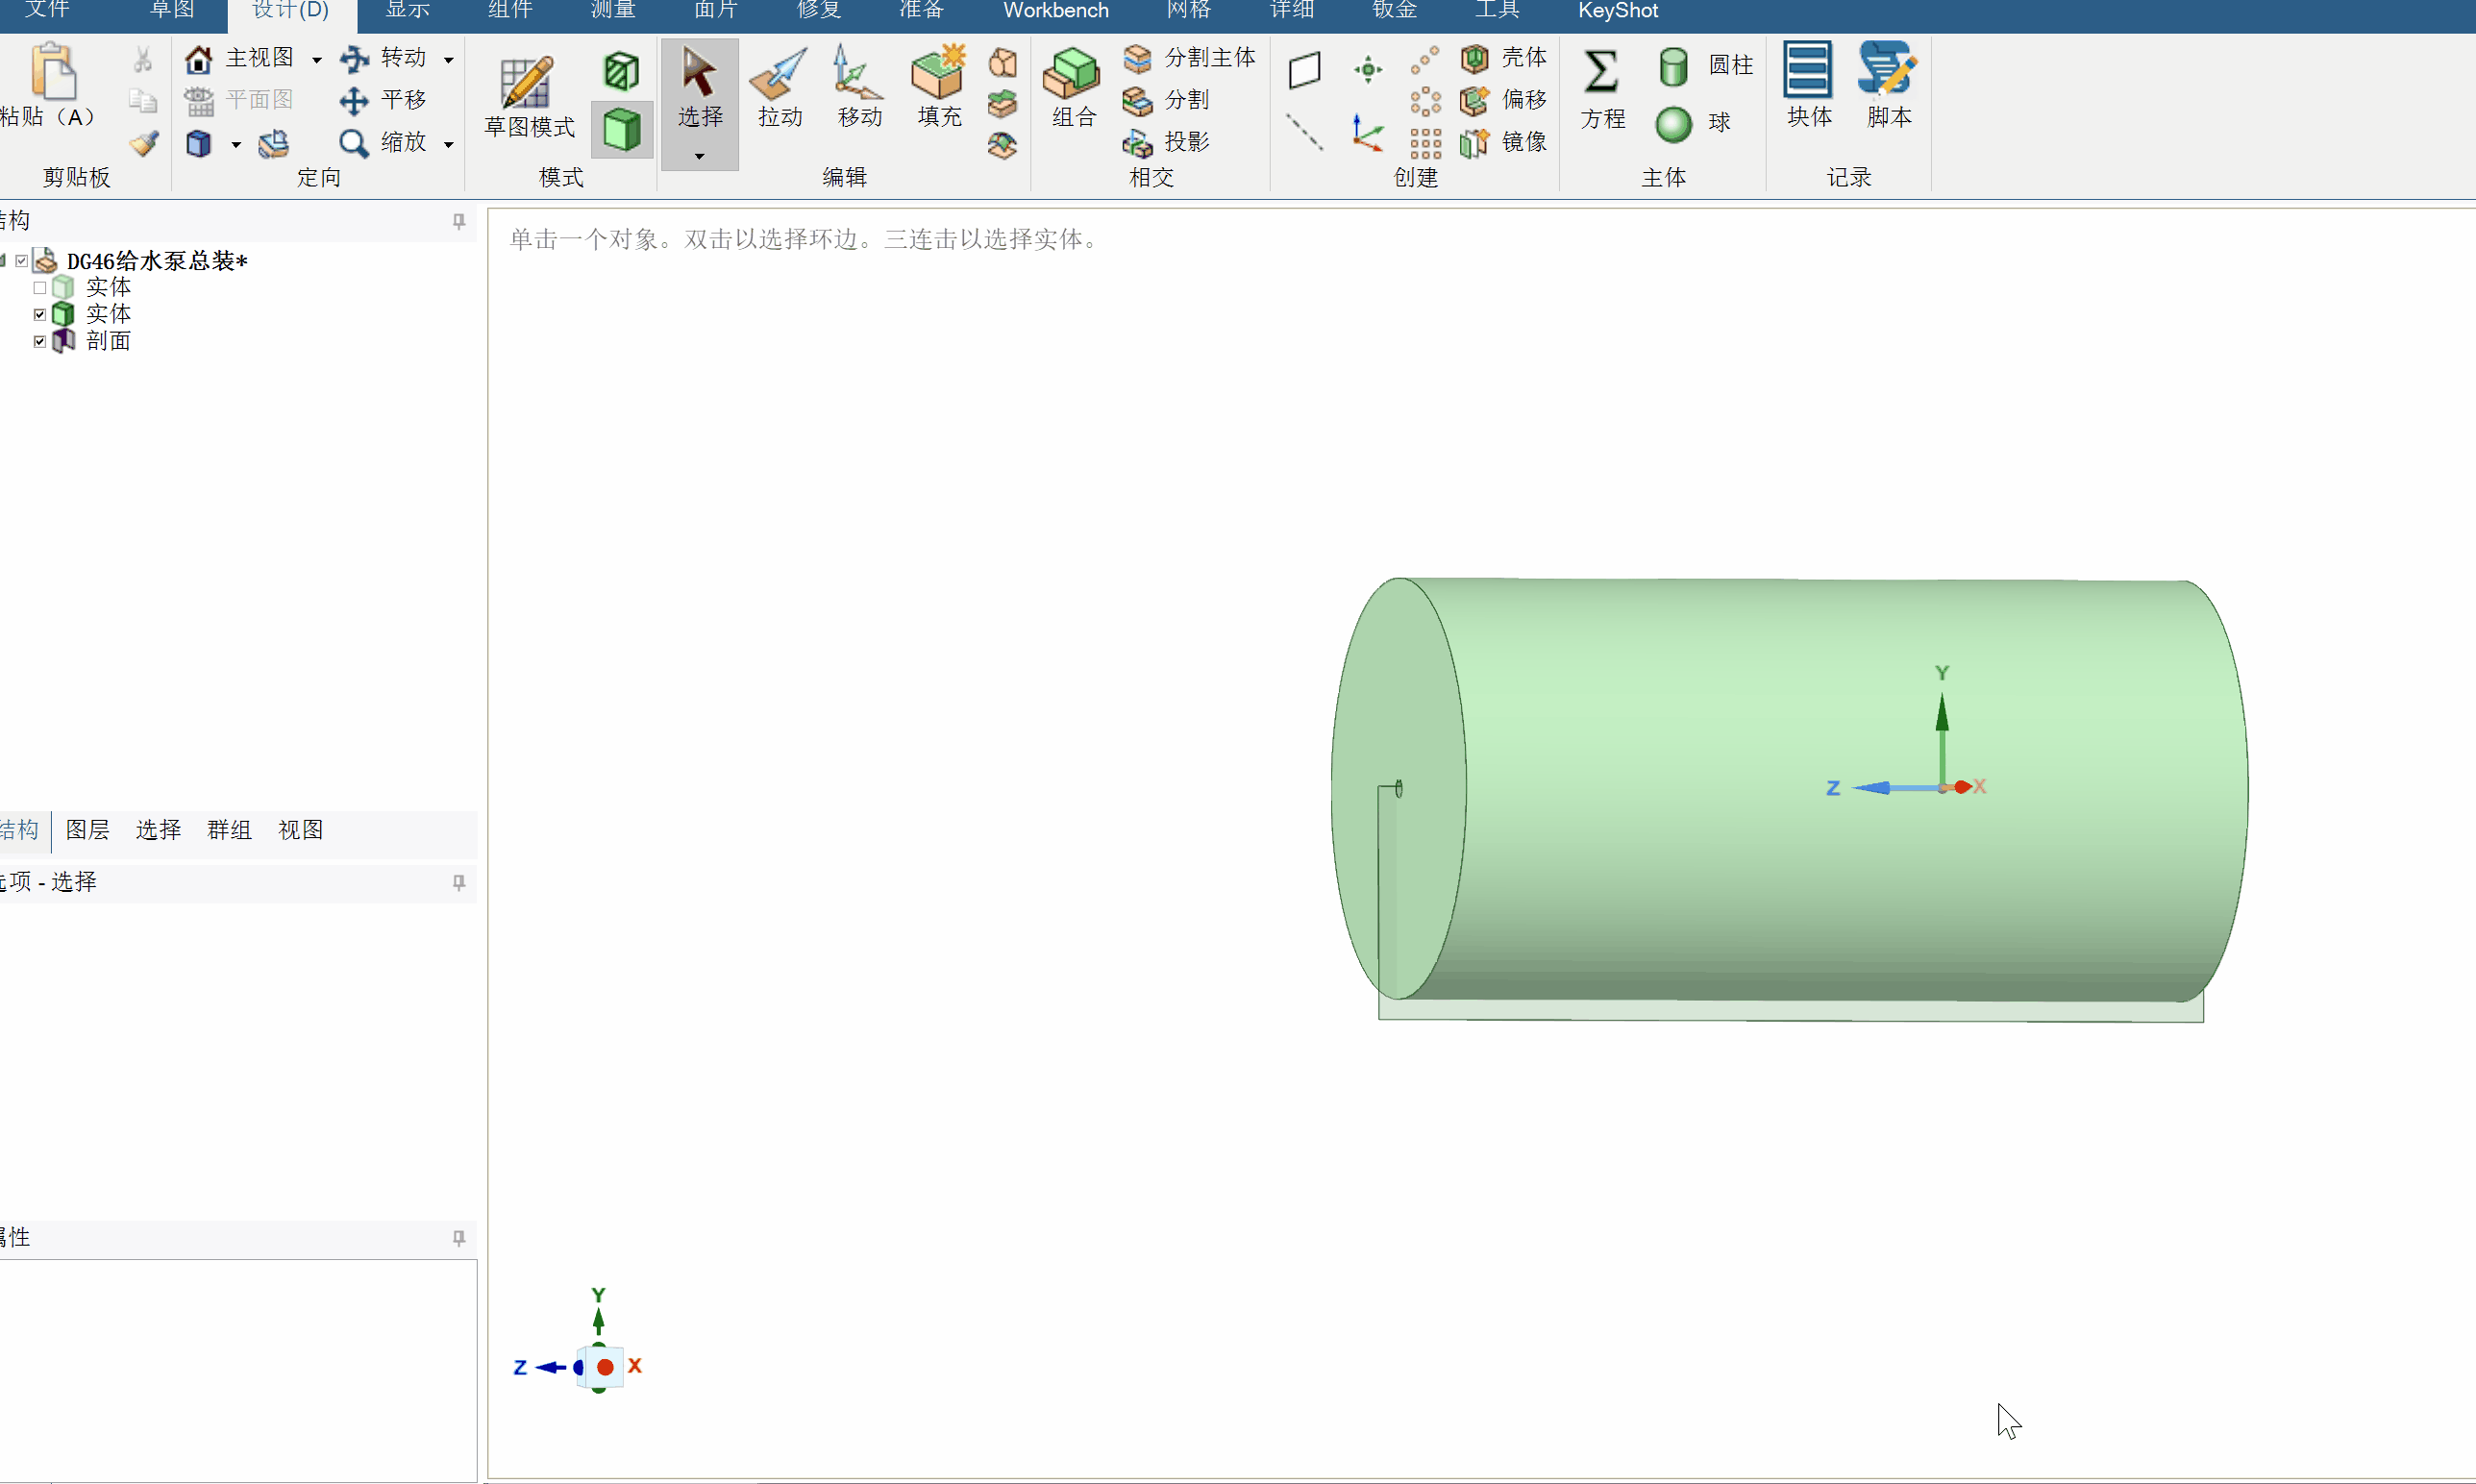Expand the 主视图 dropdown arrow

(x=317, y=60)
